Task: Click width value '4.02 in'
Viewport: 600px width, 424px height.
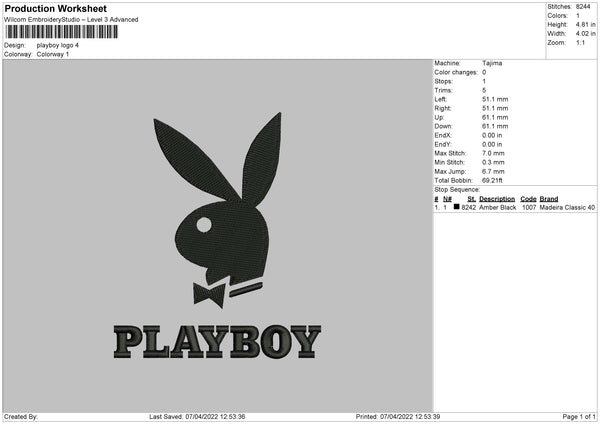Action: (585, 34)
